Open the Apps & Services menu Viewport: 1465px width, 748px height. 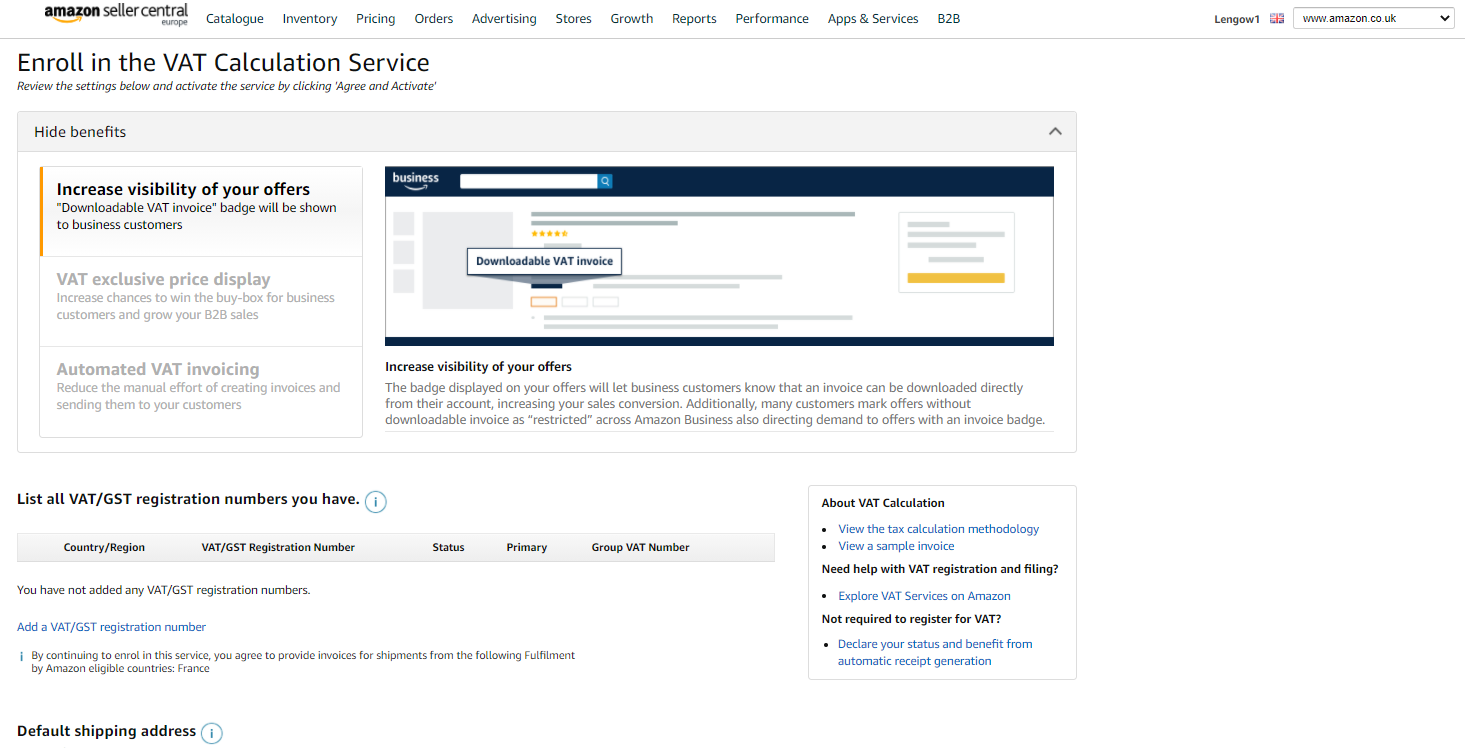point(873,19)
